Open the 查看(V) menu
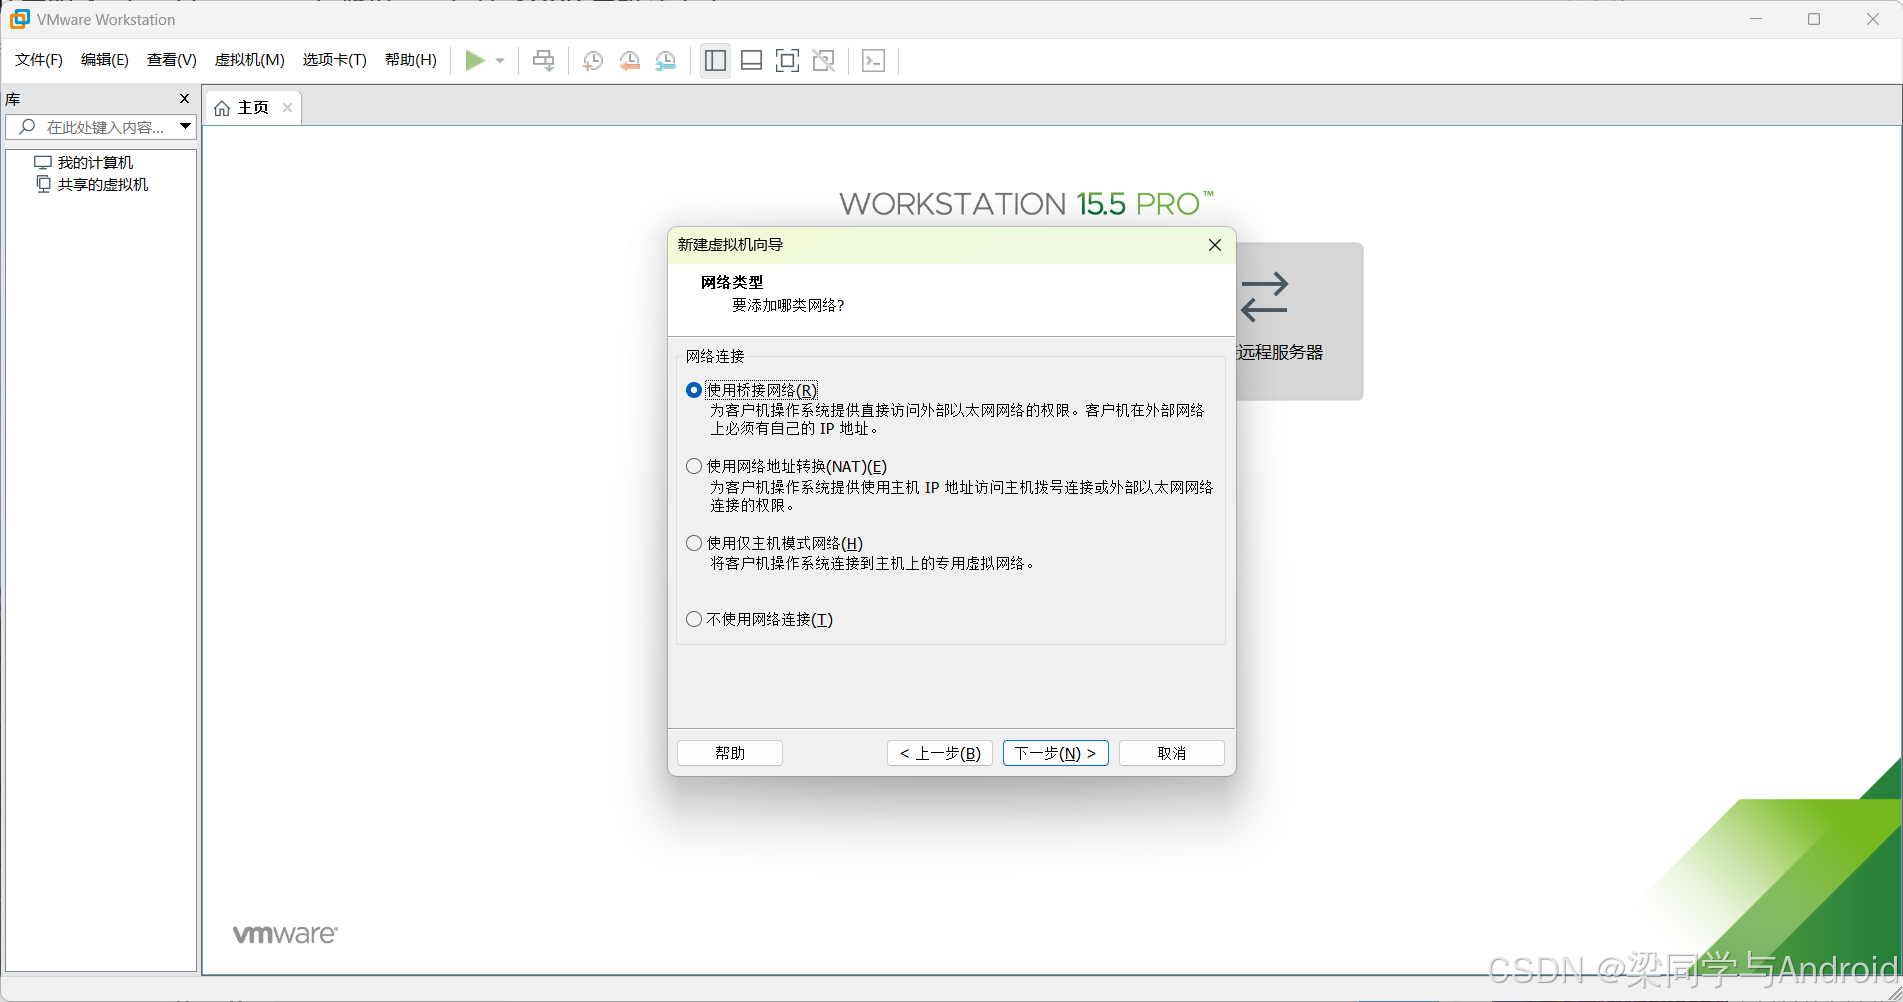Viewport: 1903px width, 1002px height. (x=171, y=60)
